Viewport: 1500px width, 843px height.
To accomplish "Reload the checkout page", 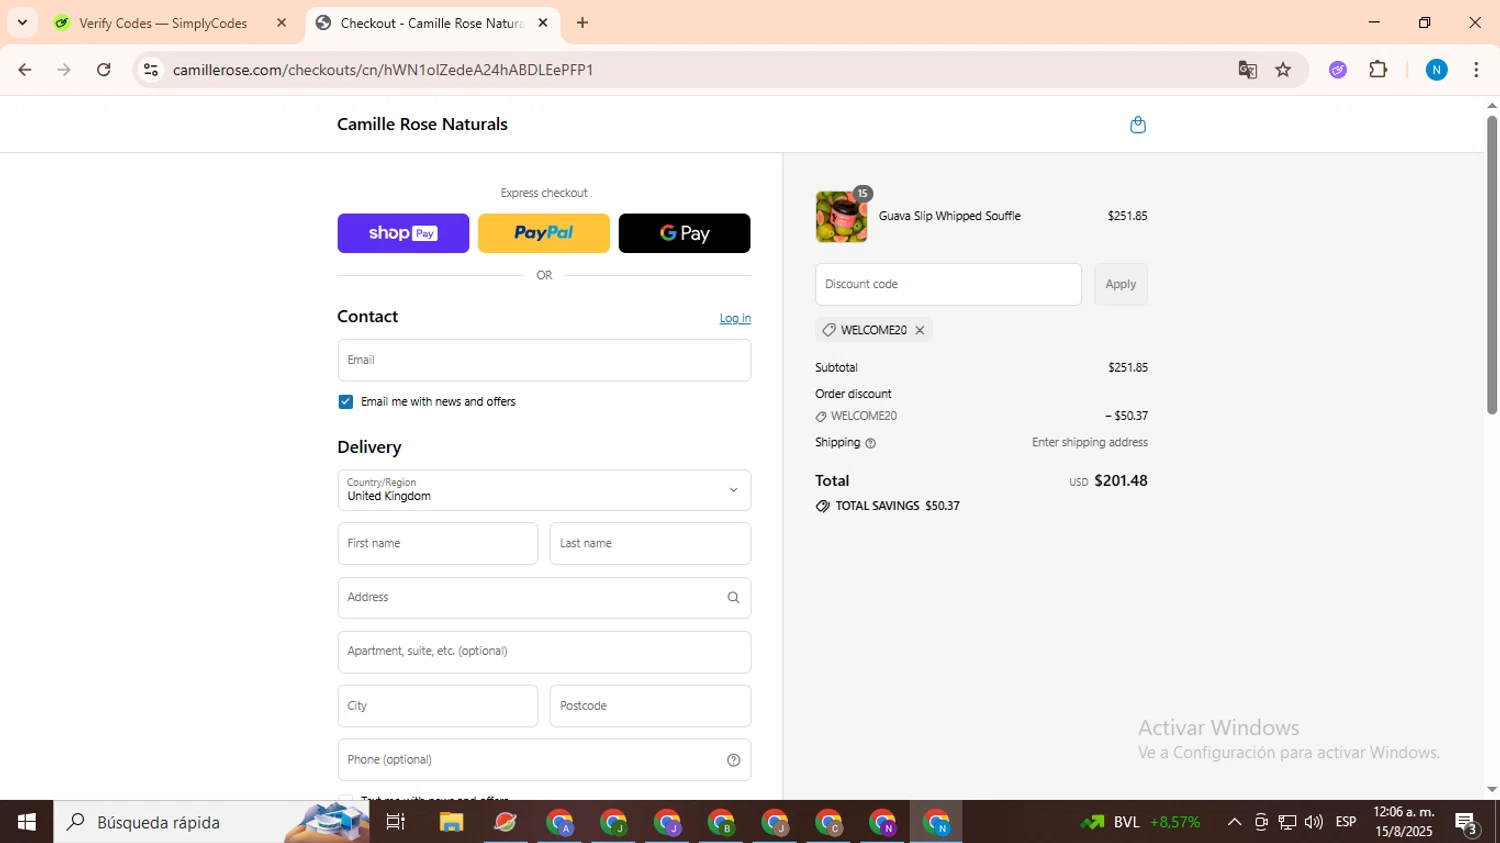I will (x=104, y=70).
